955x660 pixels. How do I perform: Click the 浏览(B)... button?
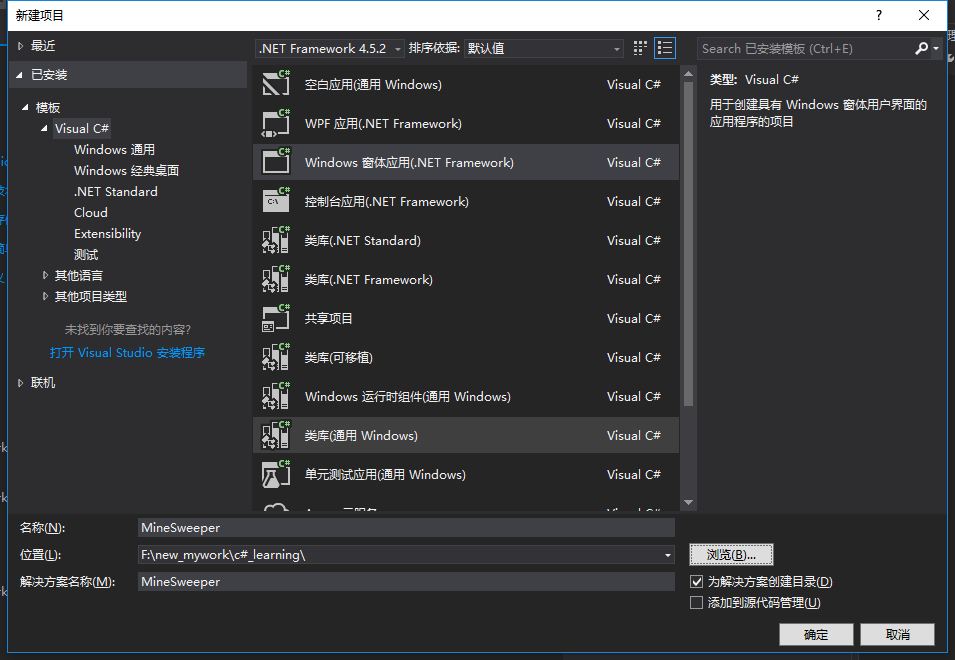point(731,555)
